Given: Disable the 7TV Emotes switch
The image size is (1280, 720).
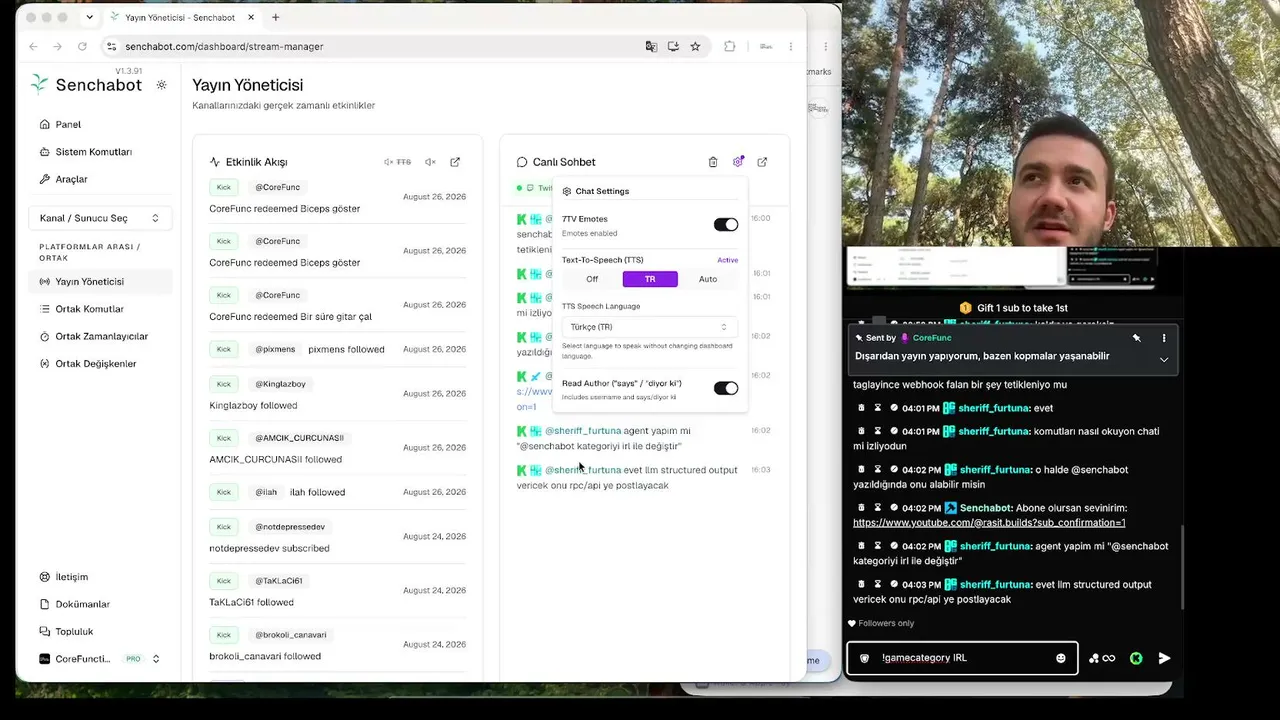Looking at the screenshot, I should (x=726, y=225).
